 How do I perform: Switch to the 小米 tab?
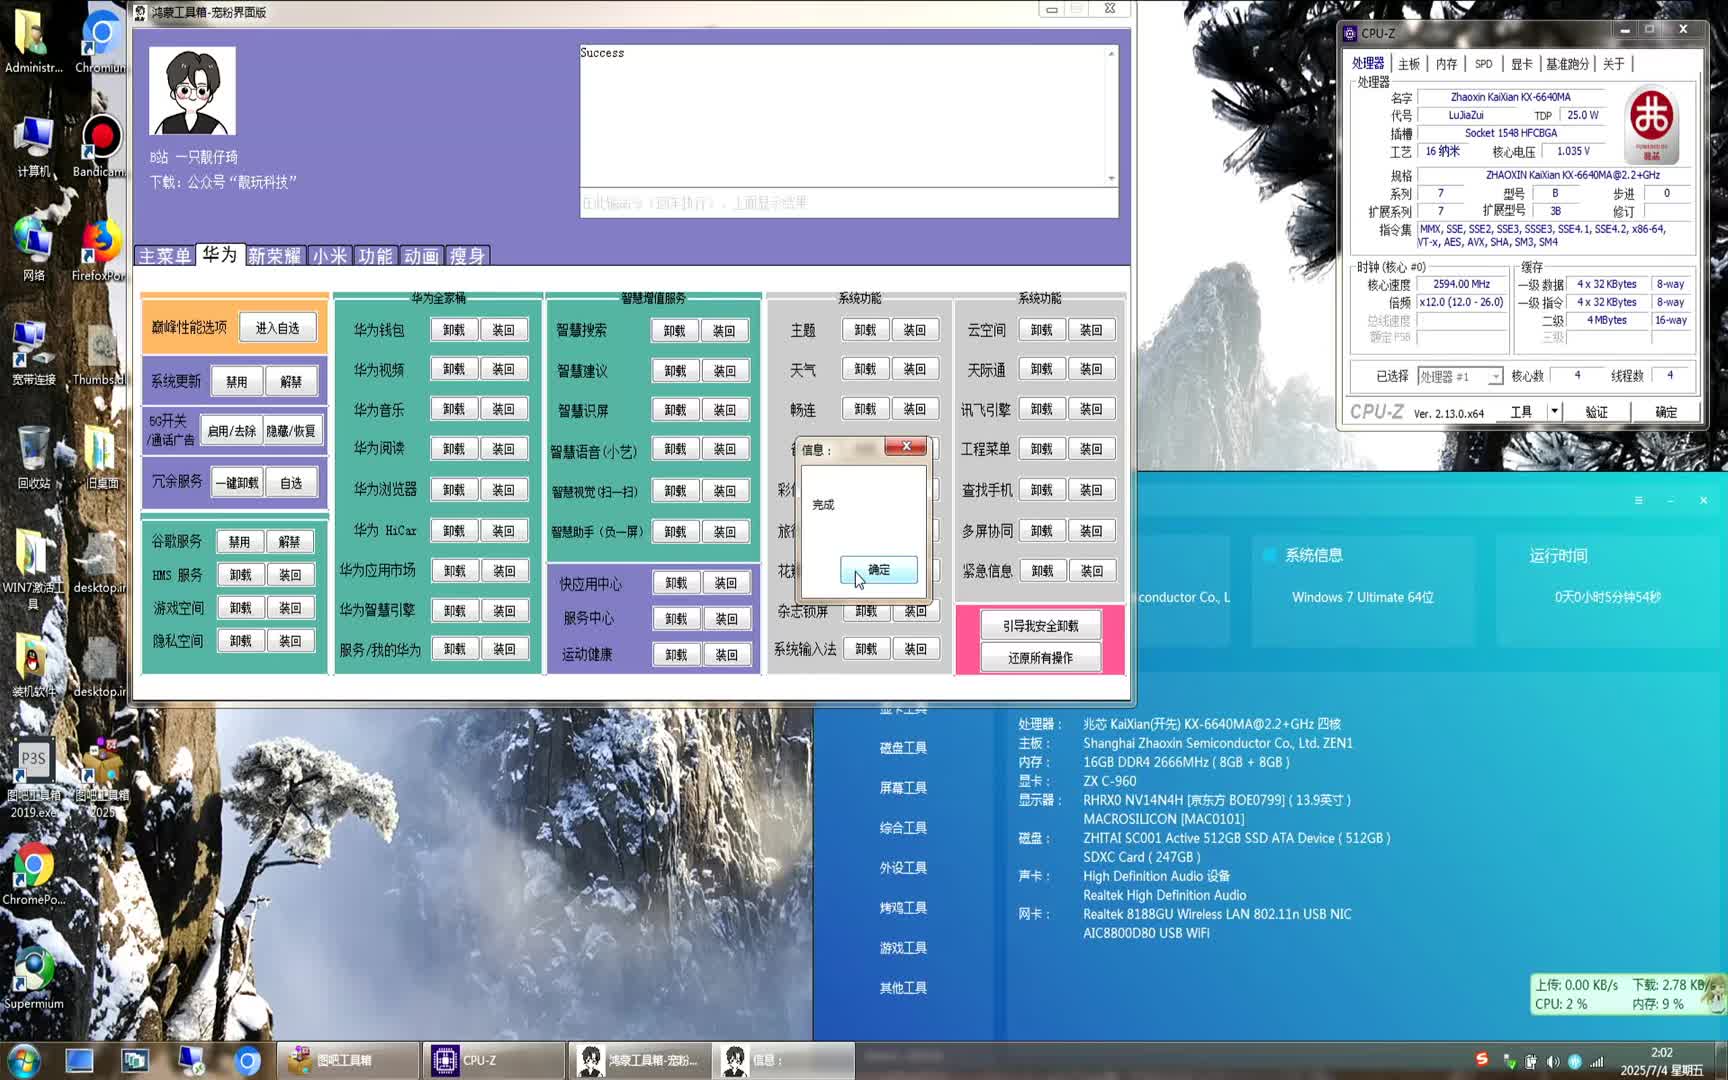tap(329, 256)
